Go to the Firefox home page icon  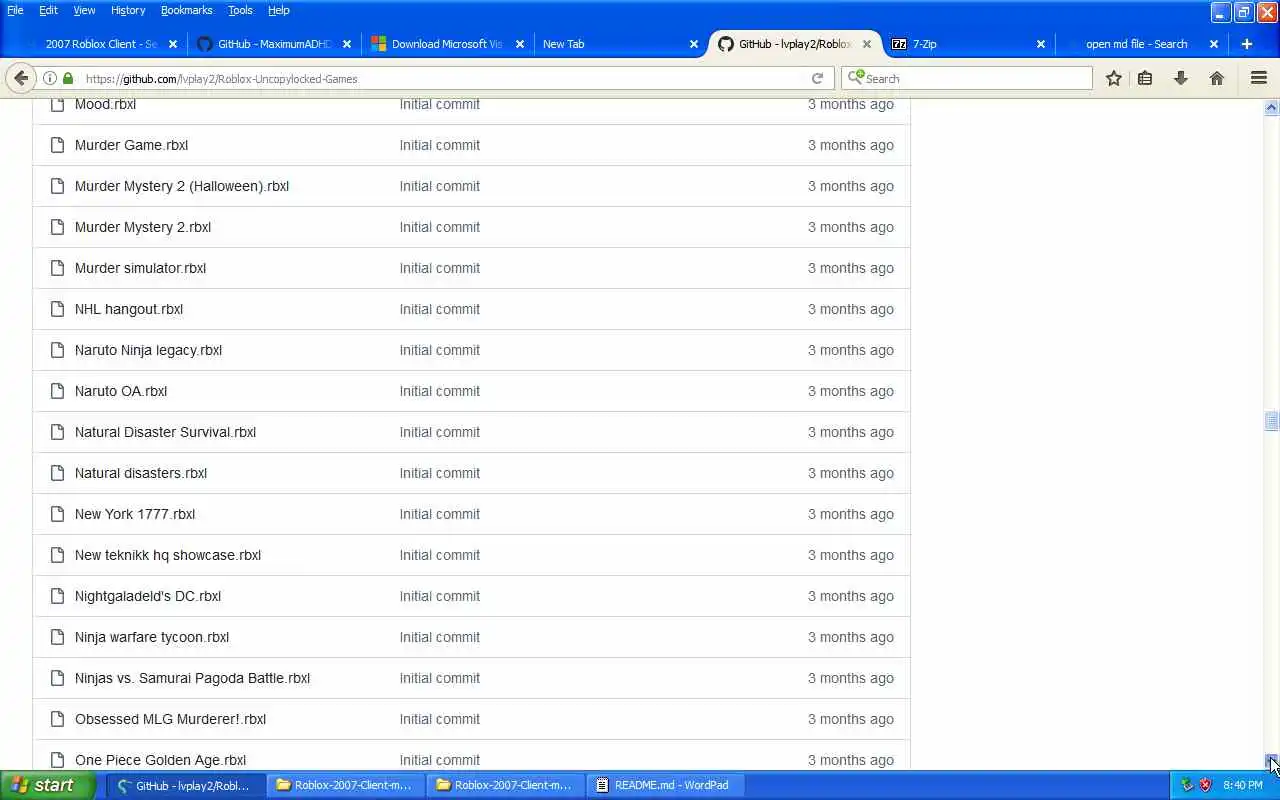coord(1217,78)
